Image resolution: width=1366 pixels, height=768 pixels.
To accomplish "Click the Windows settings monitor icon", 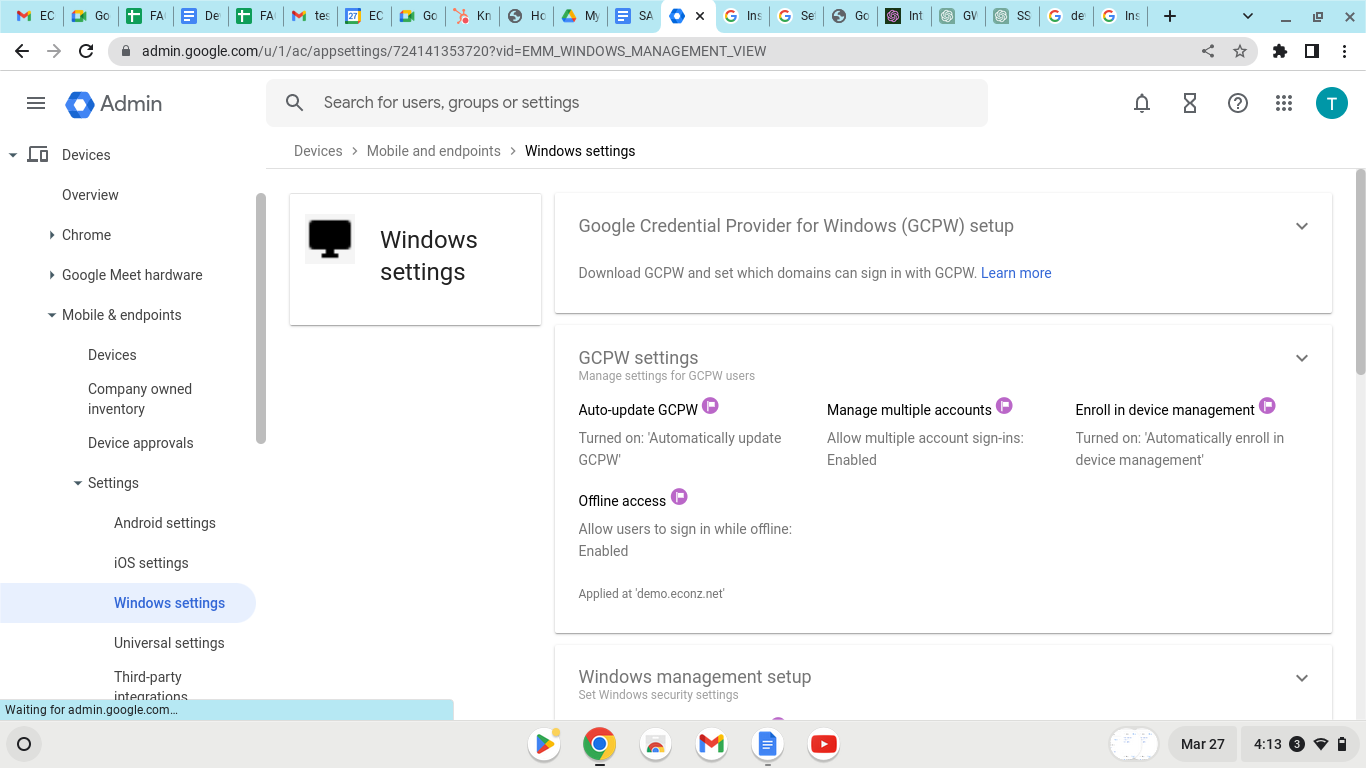I will click(330, 239).
